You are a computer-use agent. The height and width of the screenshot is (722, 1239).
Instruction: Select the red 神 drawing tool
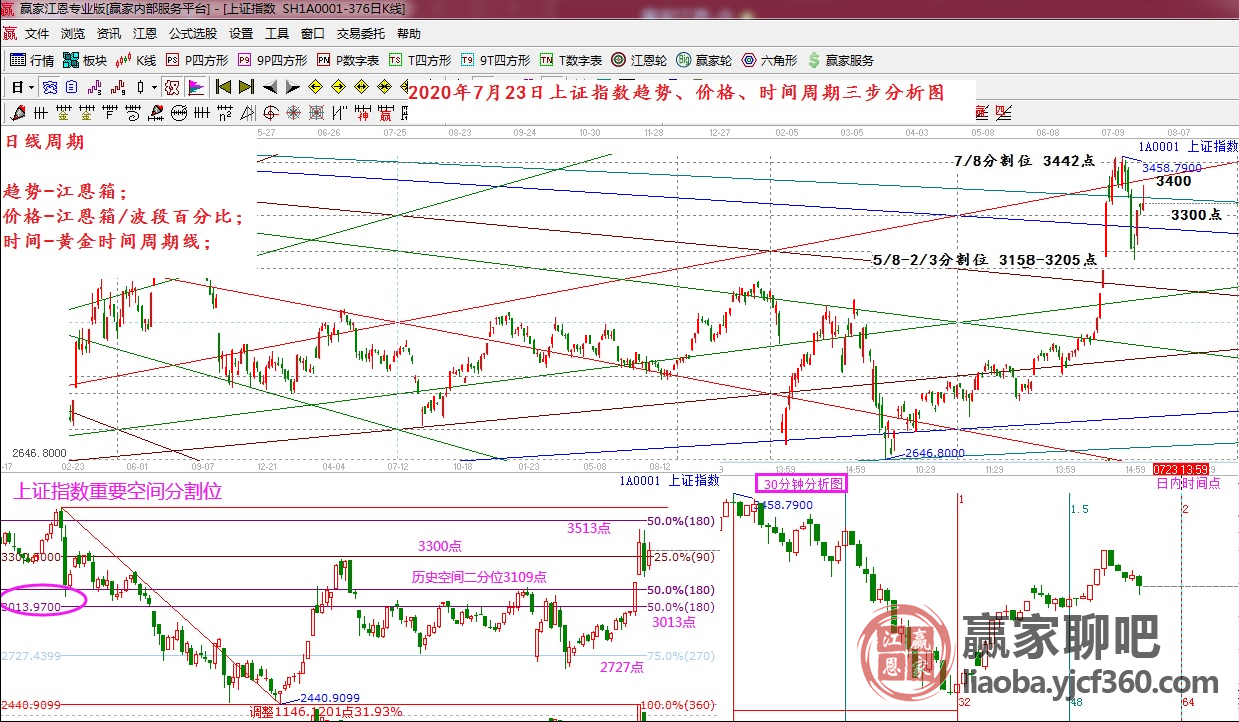click(x=363, y=112)
